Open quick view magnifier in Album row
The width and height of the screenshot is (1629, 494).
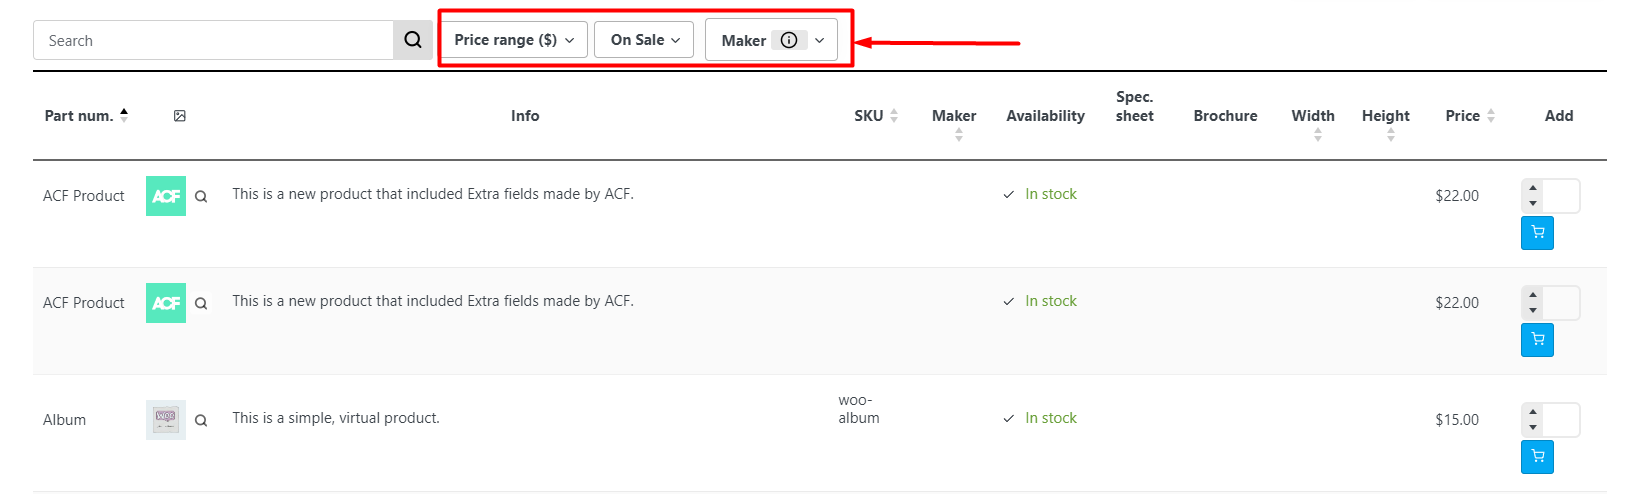tap(201, 420)
